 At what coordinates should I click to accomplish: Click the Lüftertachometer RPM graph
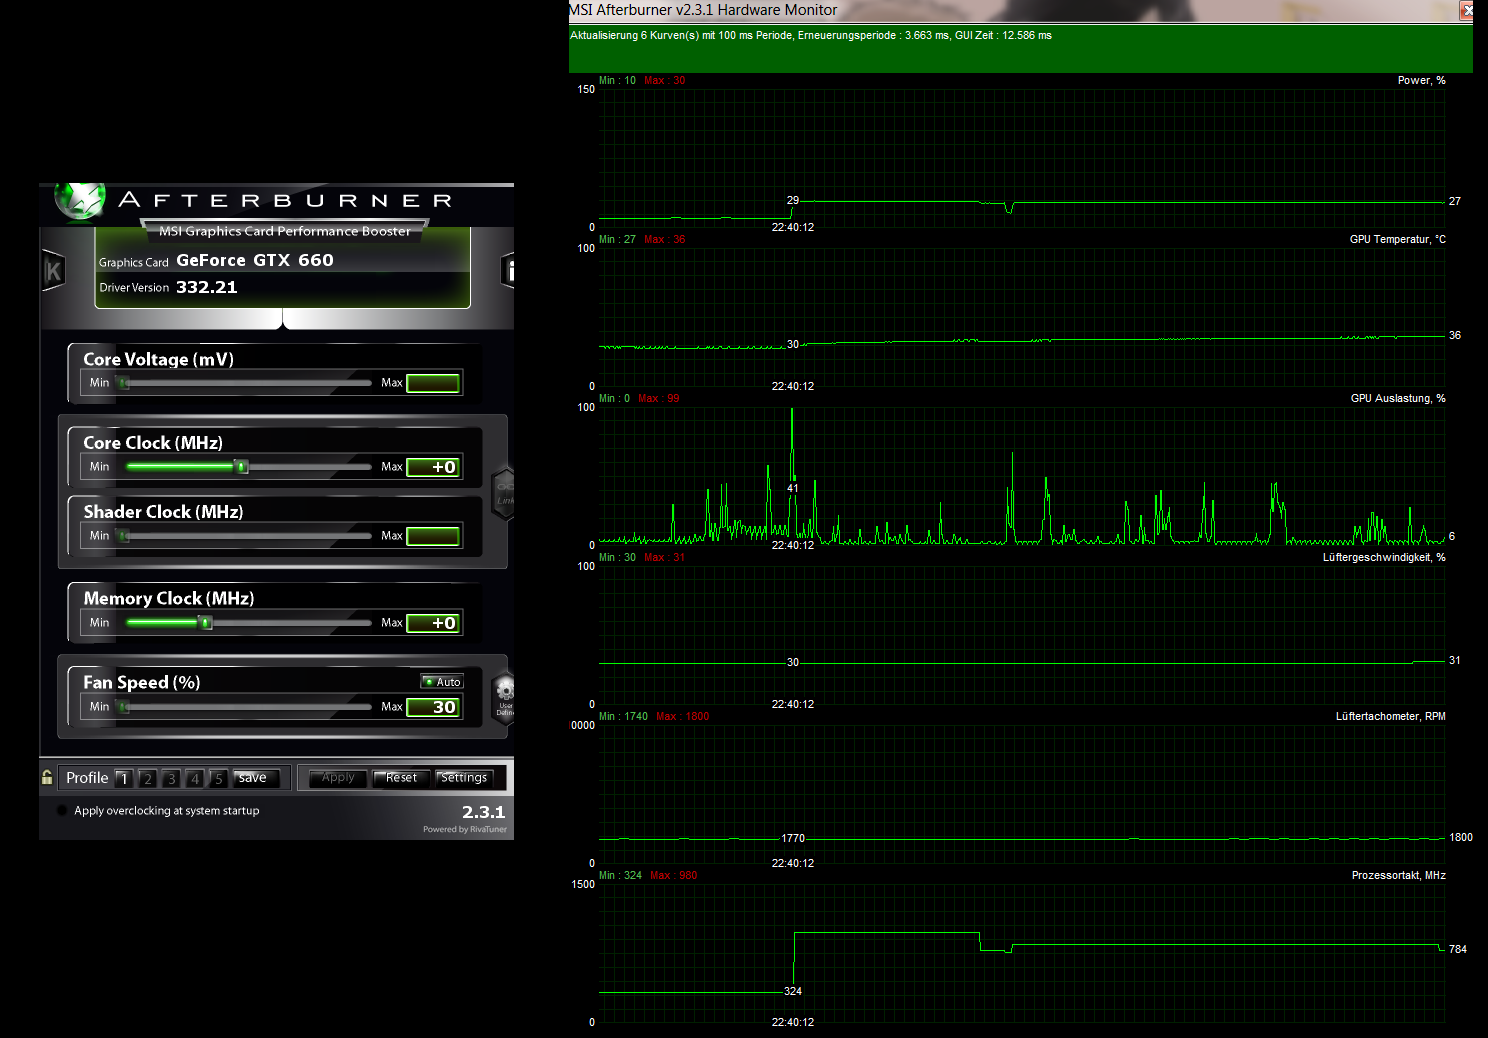(1022, 794)
